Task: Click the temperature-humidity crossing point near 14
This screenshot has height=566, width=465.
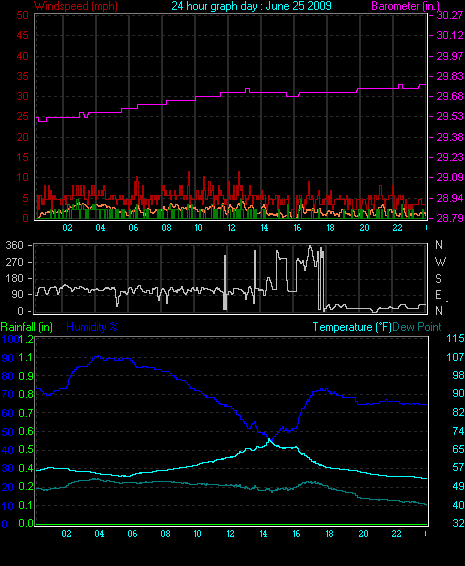Action: [269, 439]
